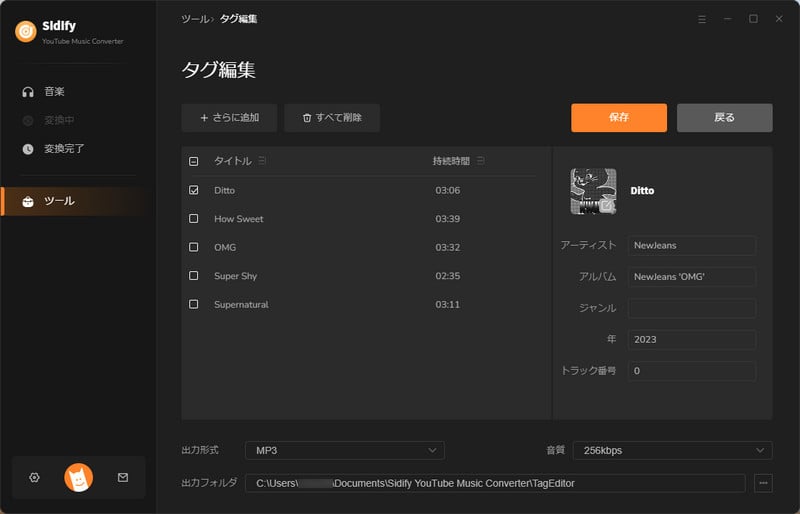Click the 年 field showing 2023
This screenshot has height=514, width=800.
691,339
